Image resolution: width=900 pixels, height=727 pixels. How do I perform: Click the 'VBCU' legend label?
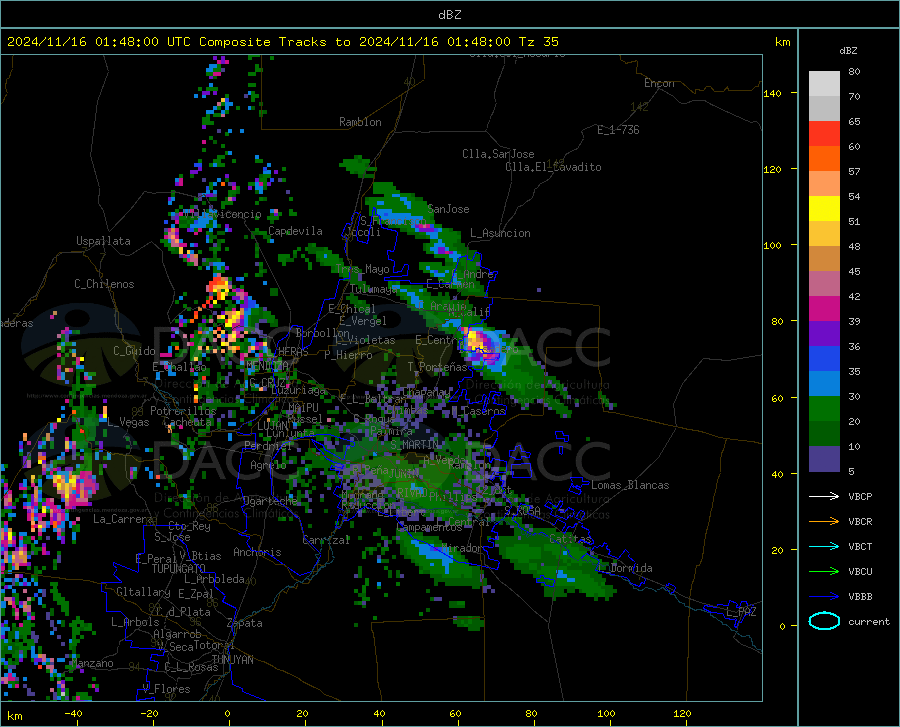(860, 572)
